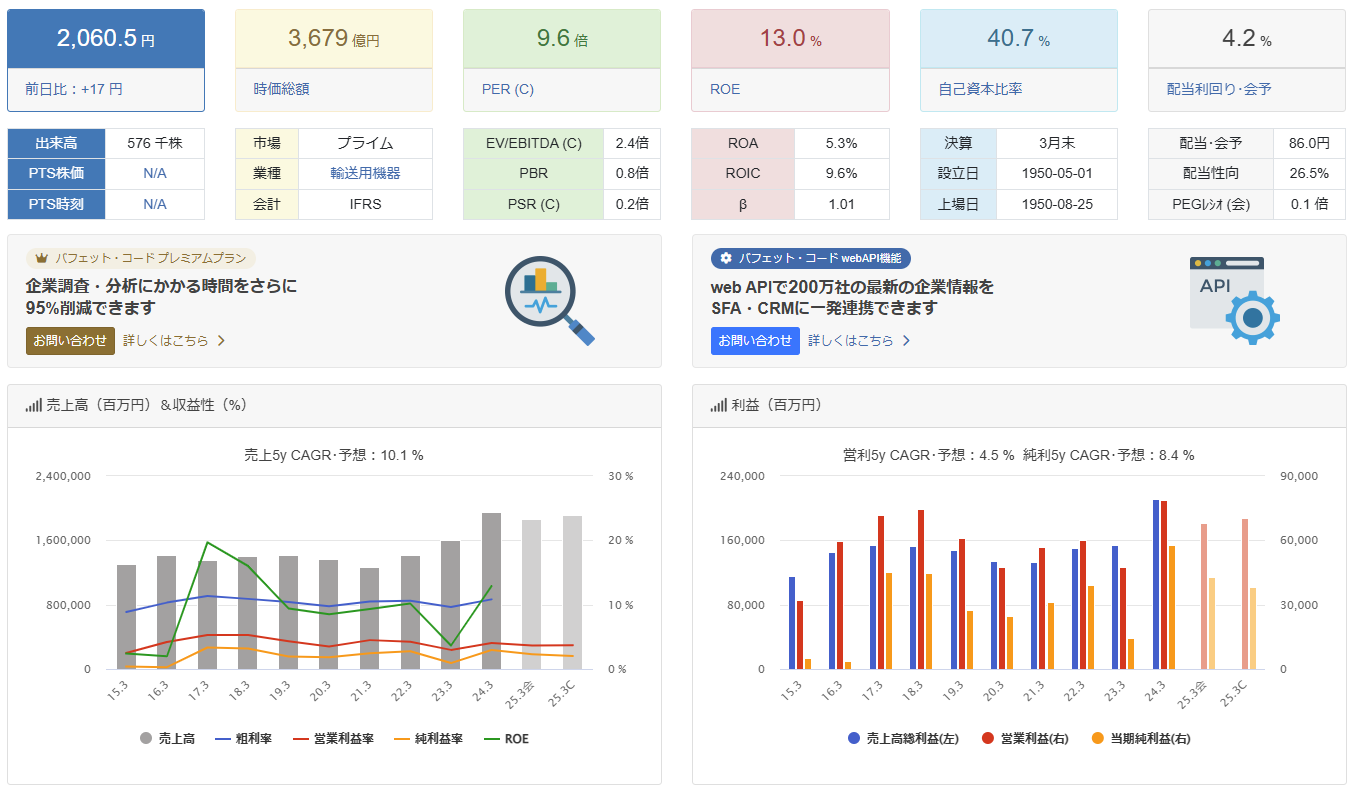This screenshot has width=1351, height=788.
Task: Click the 前日比：+17 円 text
Action: pyautogui.click(x=74, y=89)
